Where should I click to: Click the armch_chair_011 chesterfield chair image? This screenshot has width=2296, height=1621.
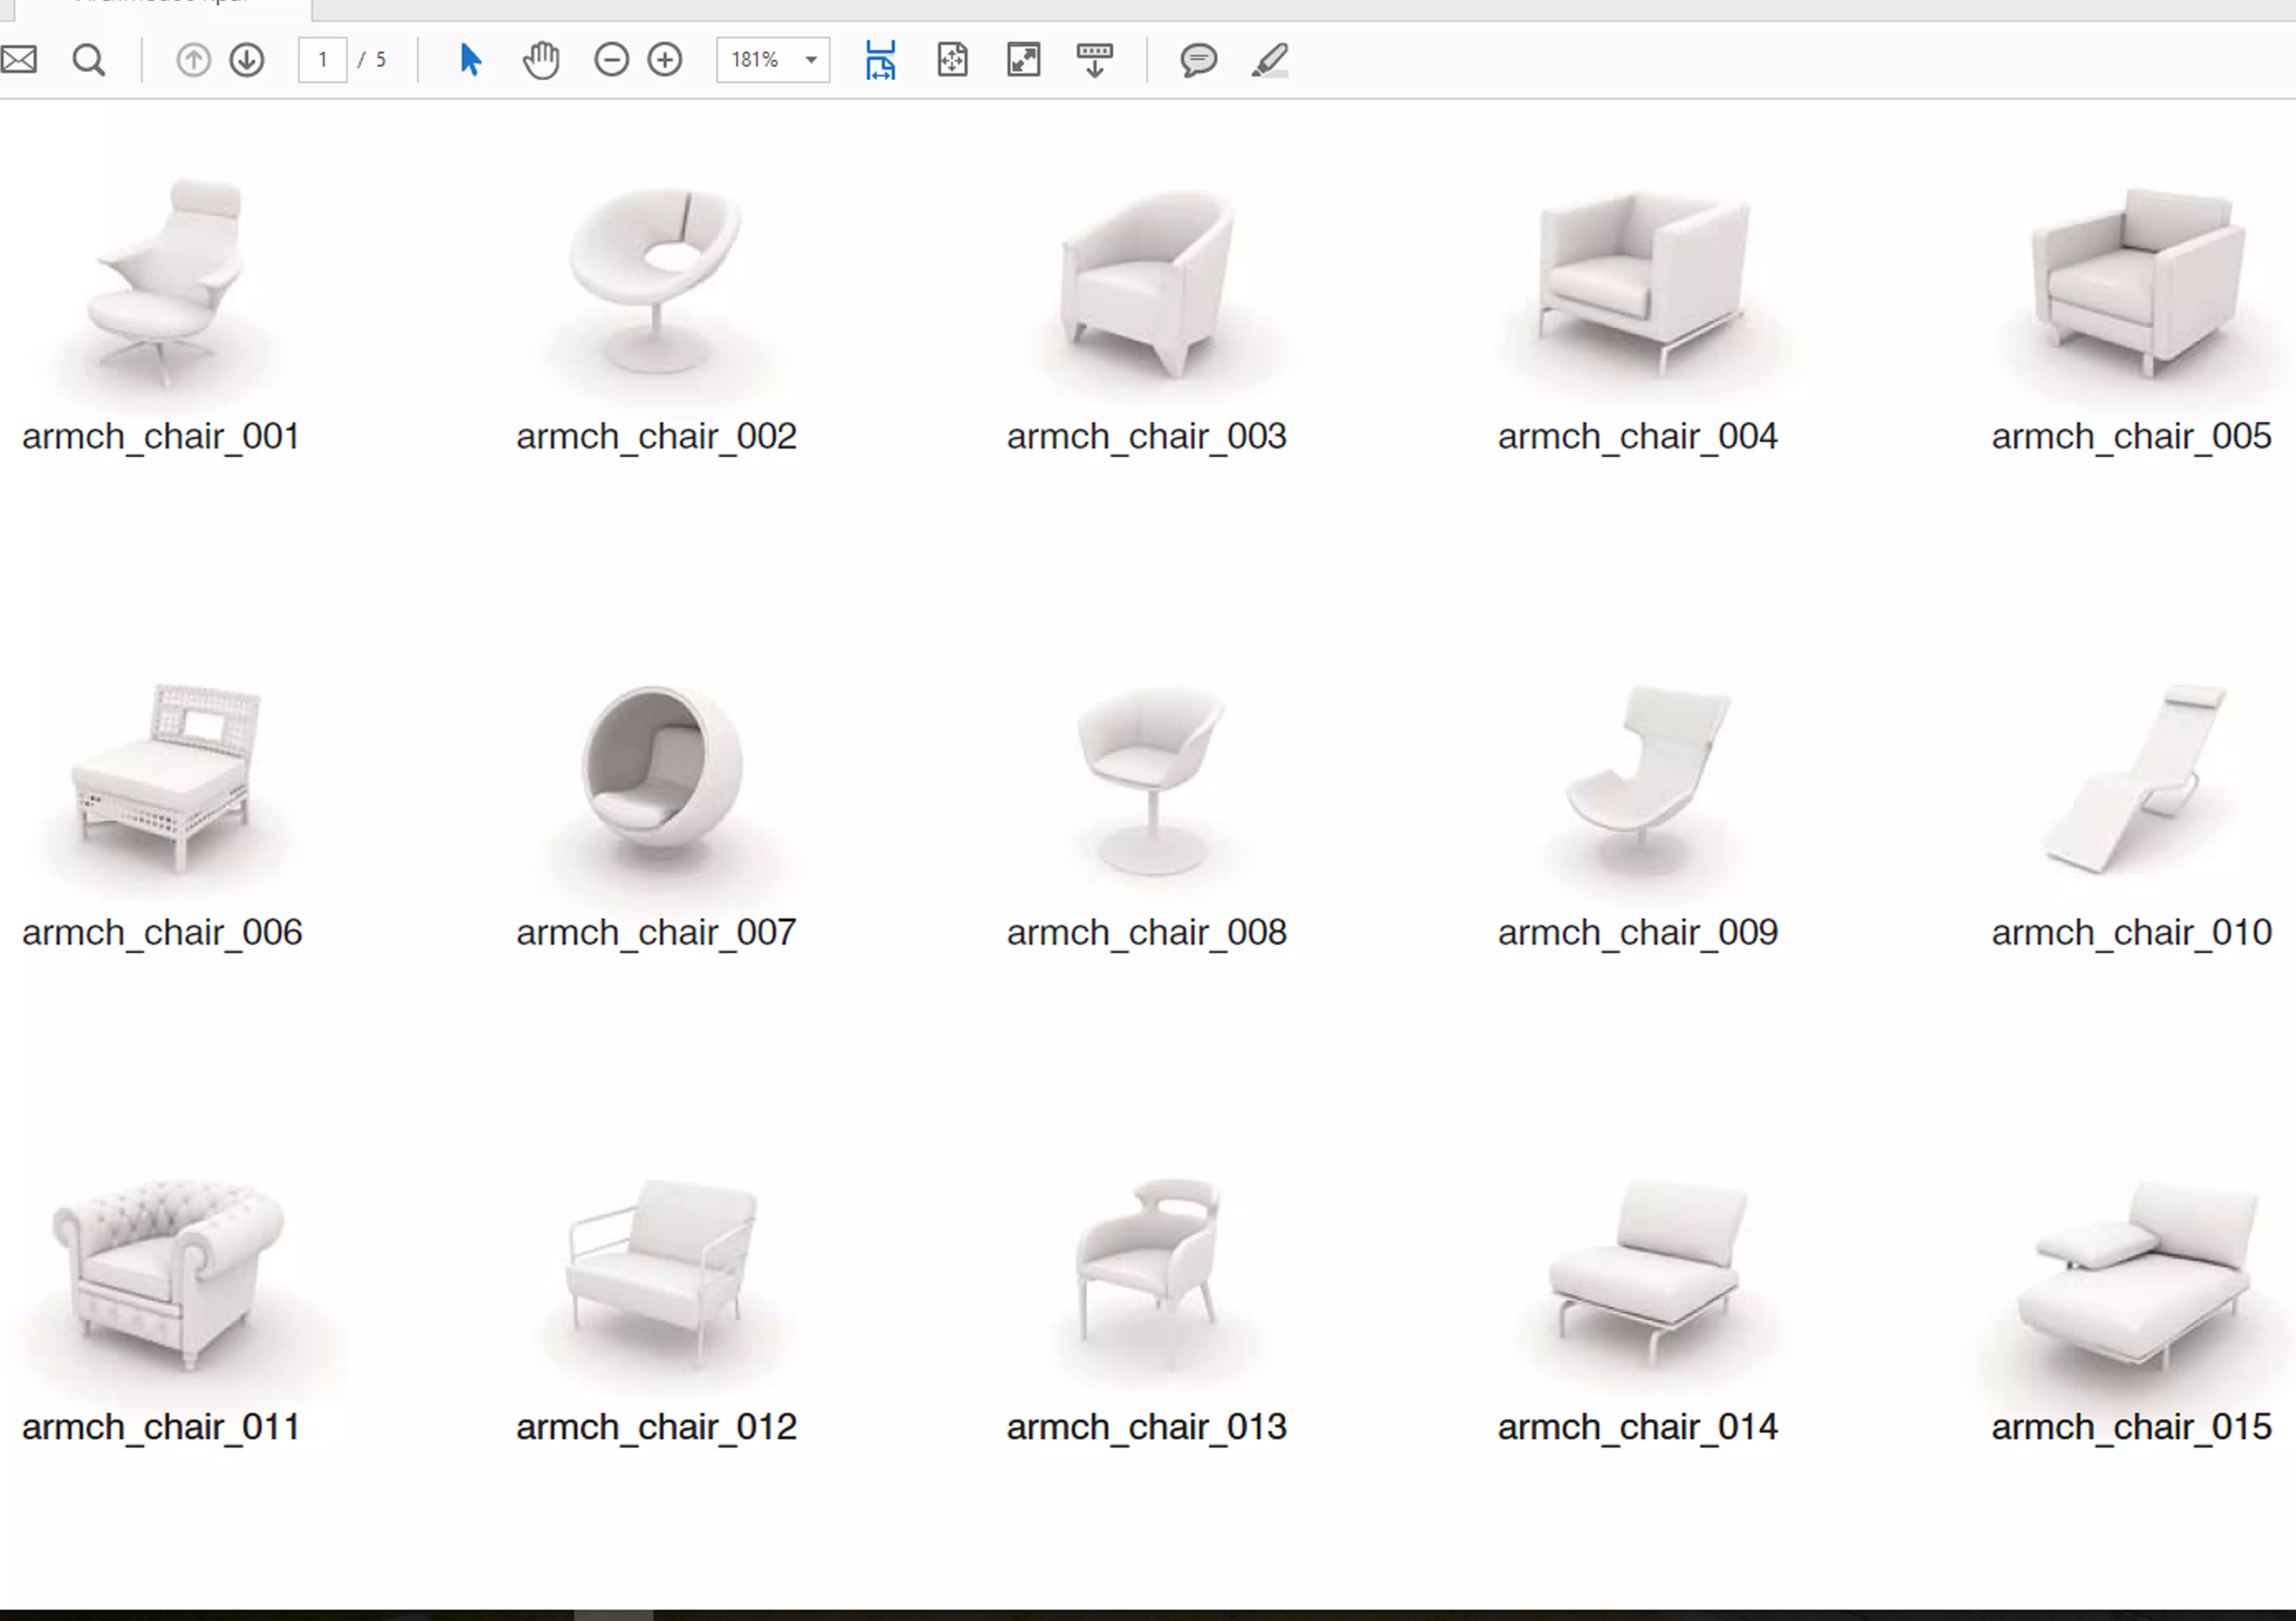pyautogui.click(x=168, y=1274)
